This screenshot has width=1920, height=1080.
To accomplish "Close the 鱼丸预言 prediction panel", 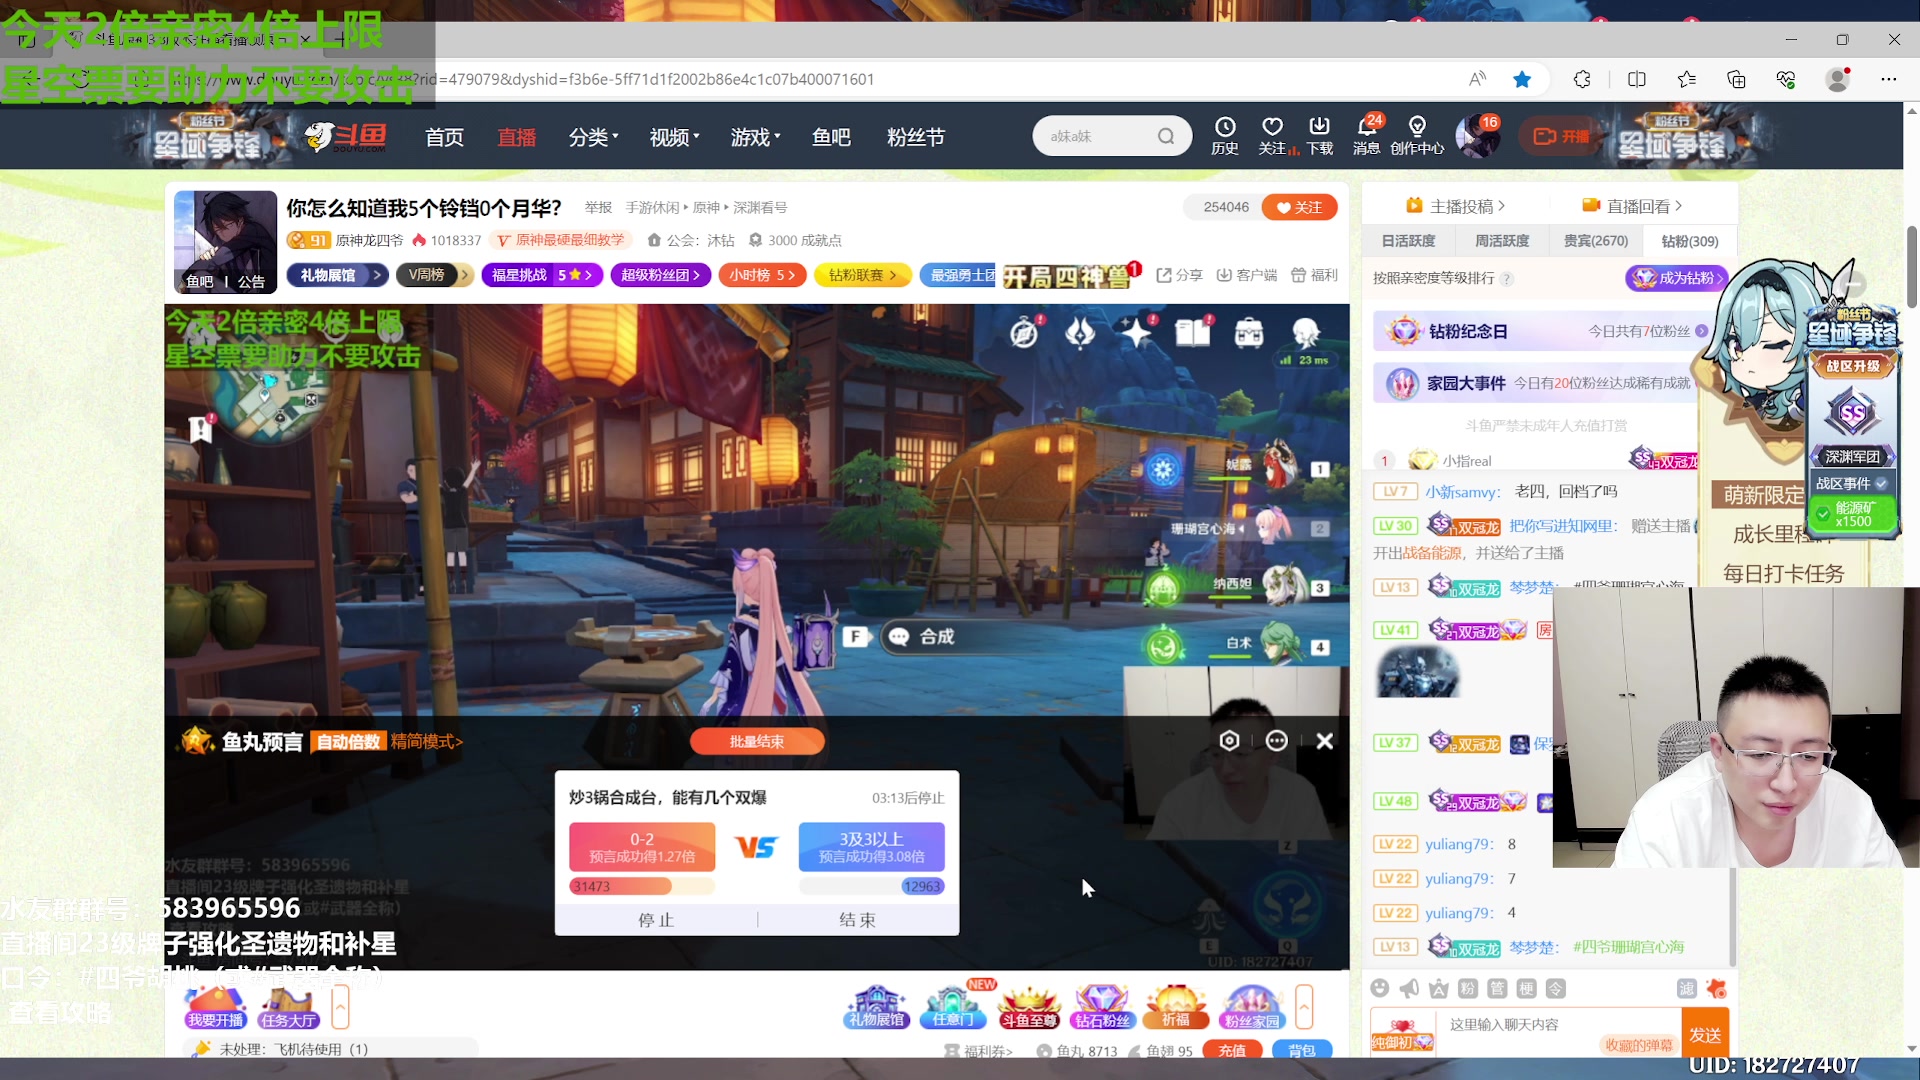I will [x=1325, y=741].
